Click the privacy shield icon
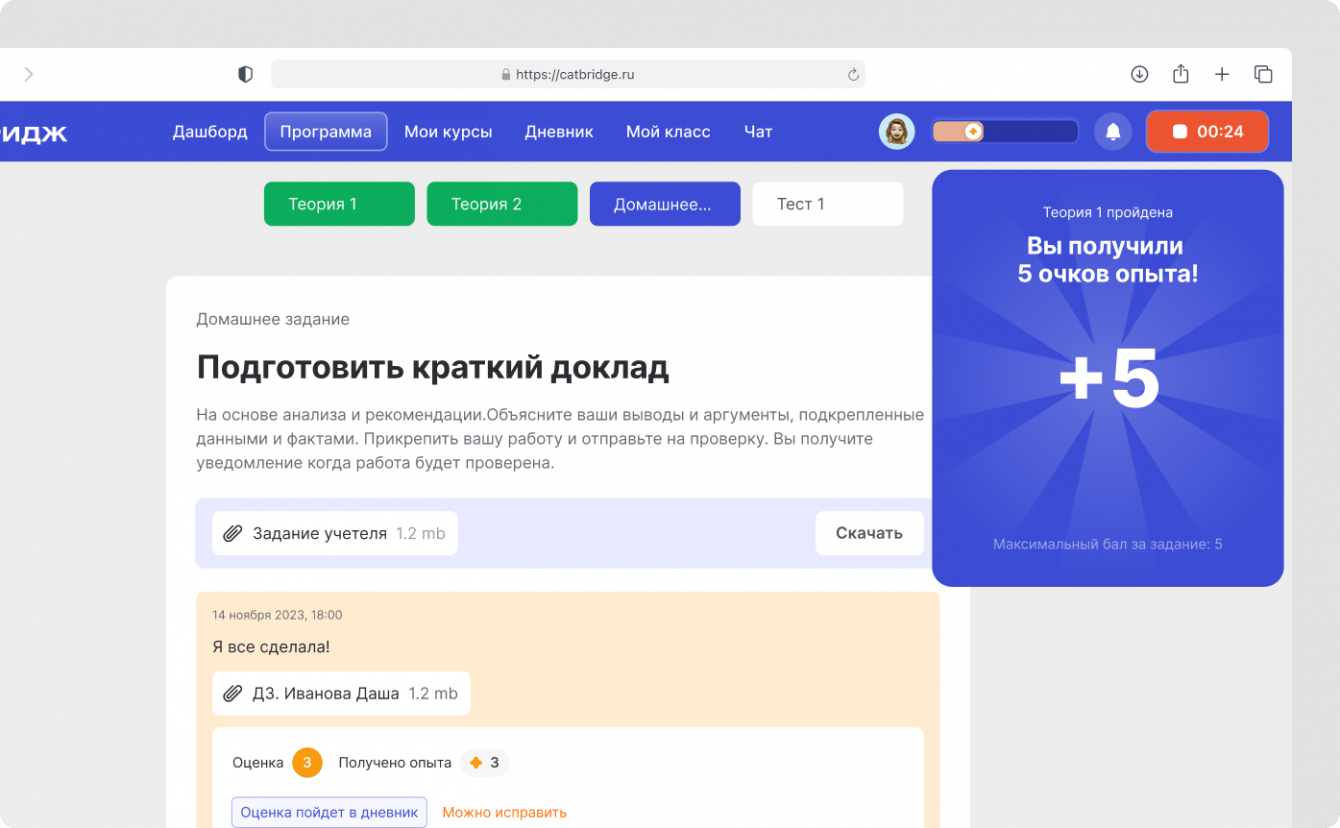1340x828 pixels. tap(245, 74)
